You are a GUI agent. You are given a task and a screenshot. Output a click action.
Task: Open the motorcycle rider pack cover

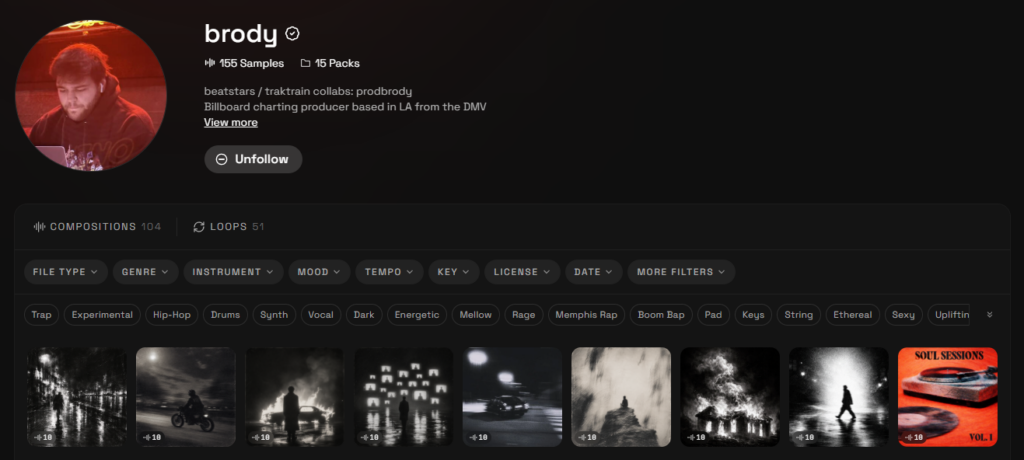[x=186, y=397]
